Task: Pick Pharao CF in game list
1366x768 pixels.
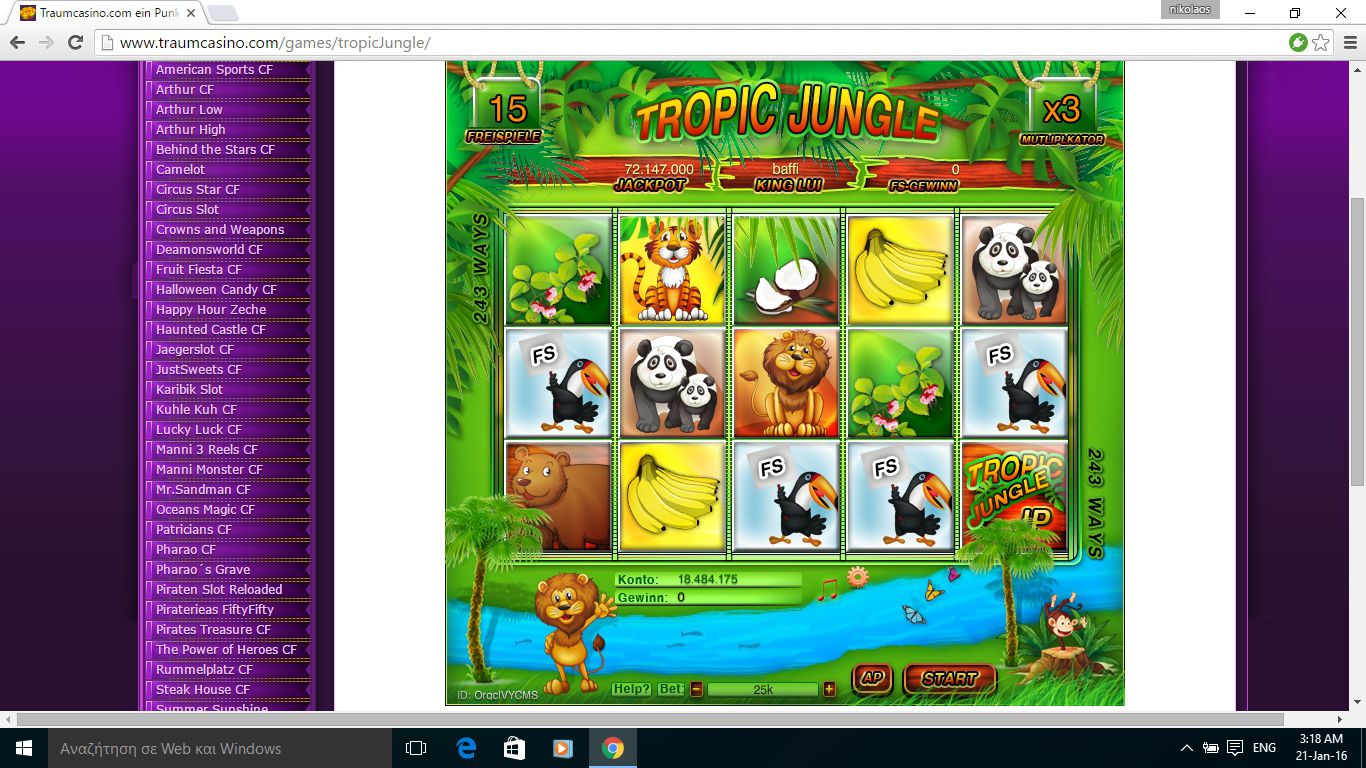Action: pyautogui.click(x=186, y=549)
